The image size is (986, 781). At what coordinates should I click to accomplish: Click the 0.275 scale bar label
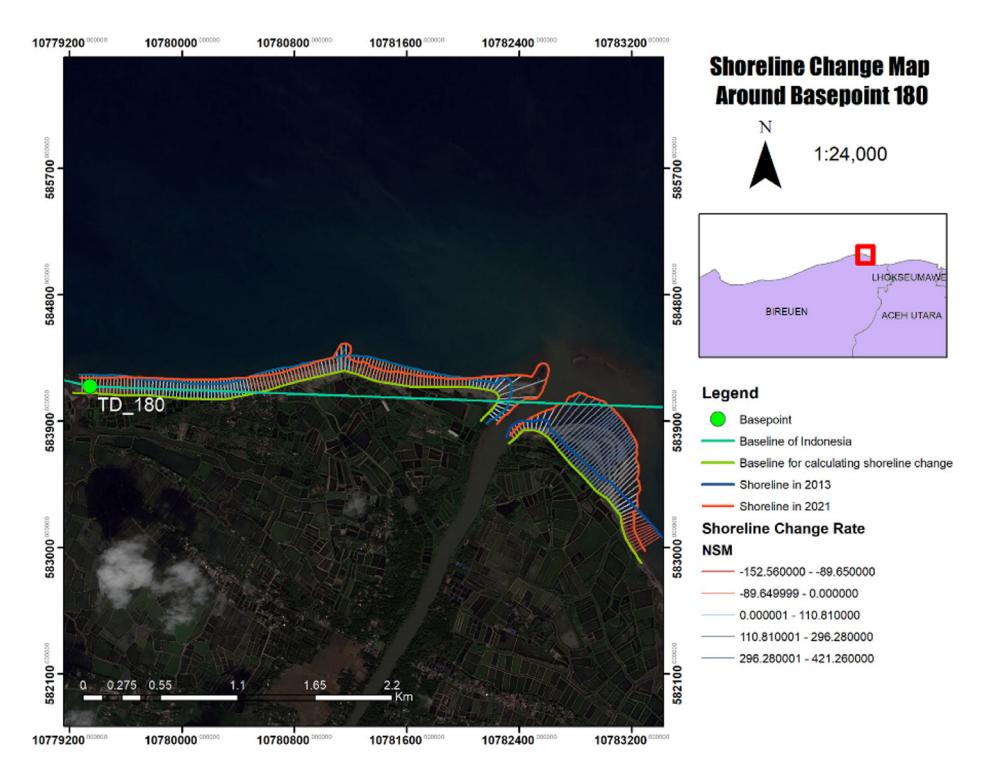click(121, 685)
